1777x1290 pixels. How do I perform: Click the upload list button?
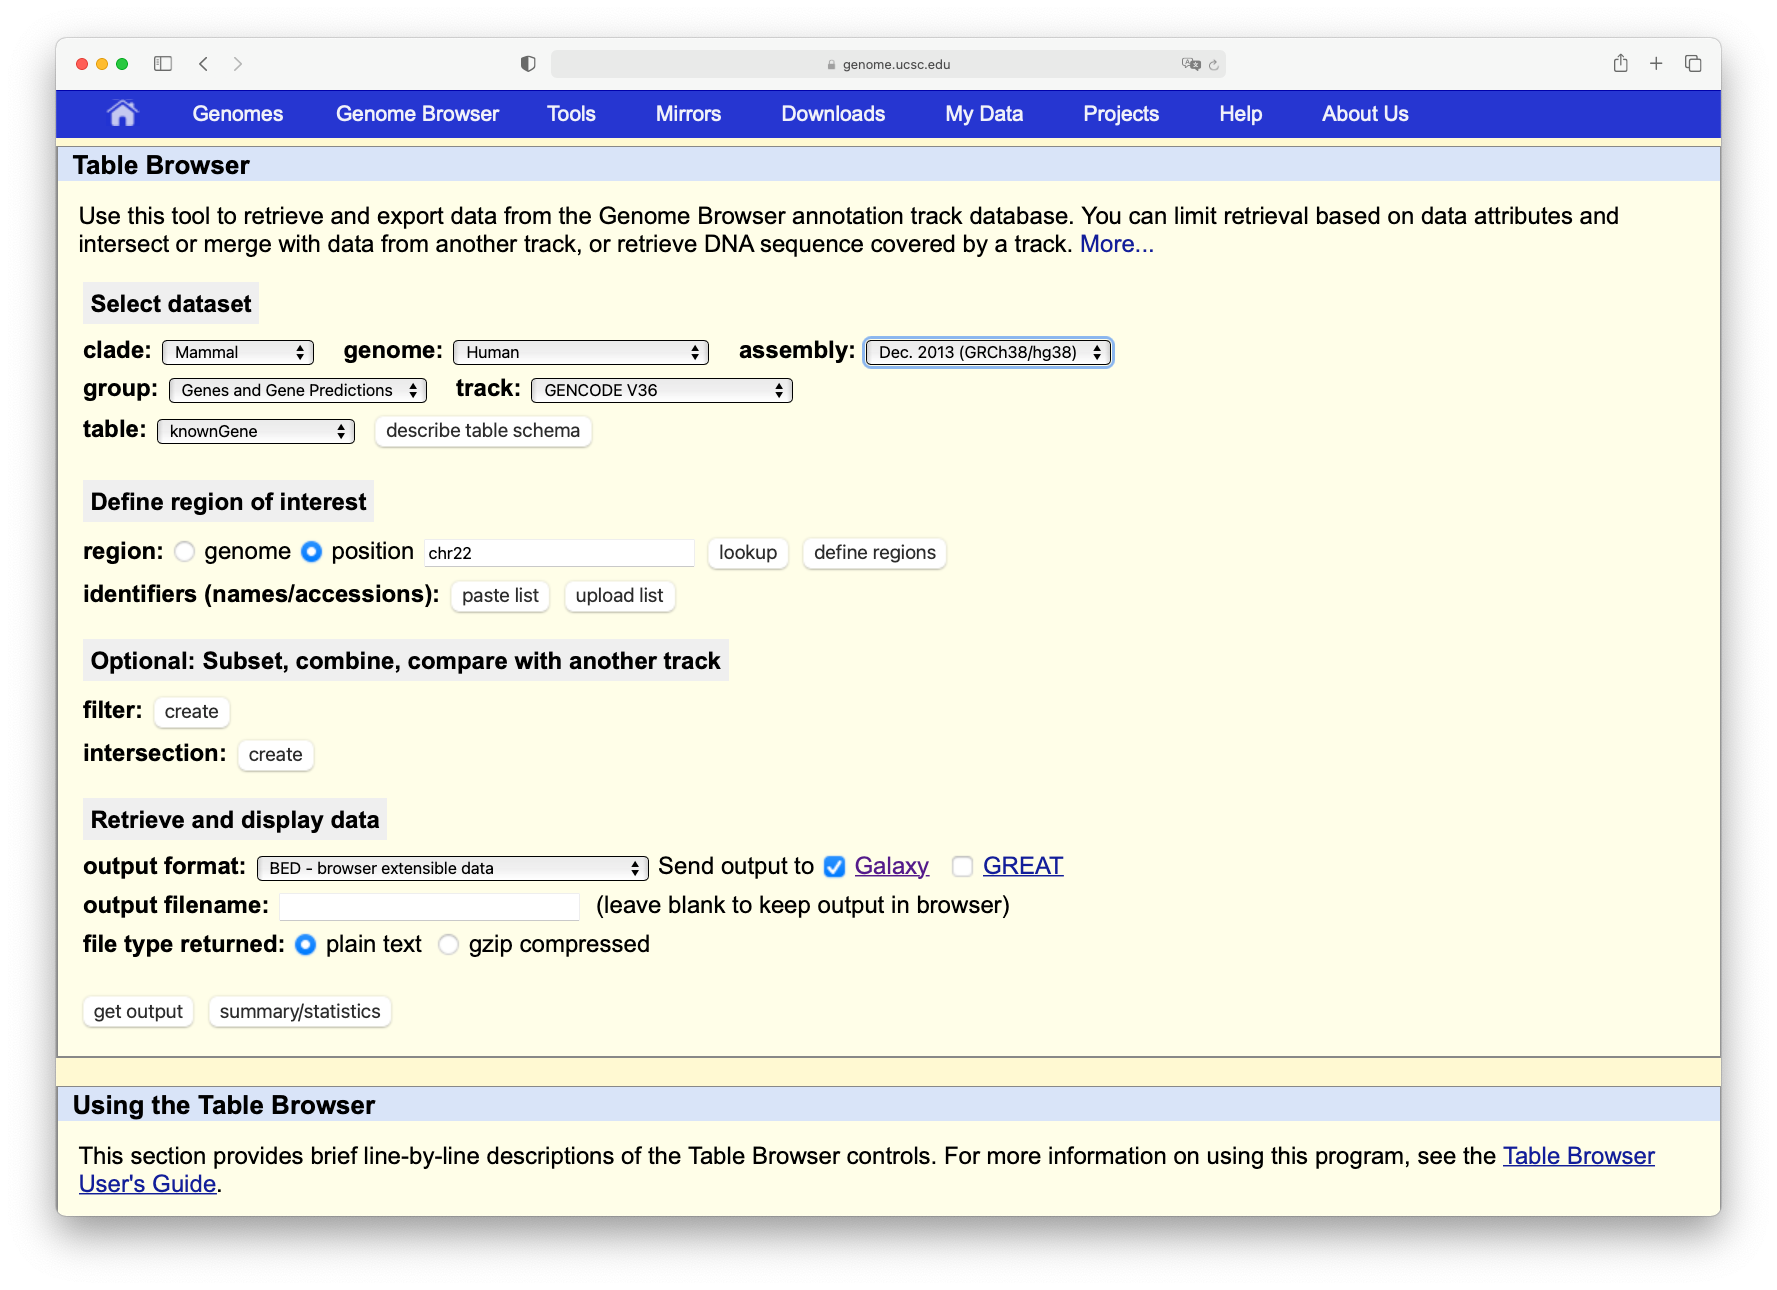tap(620, 596)
